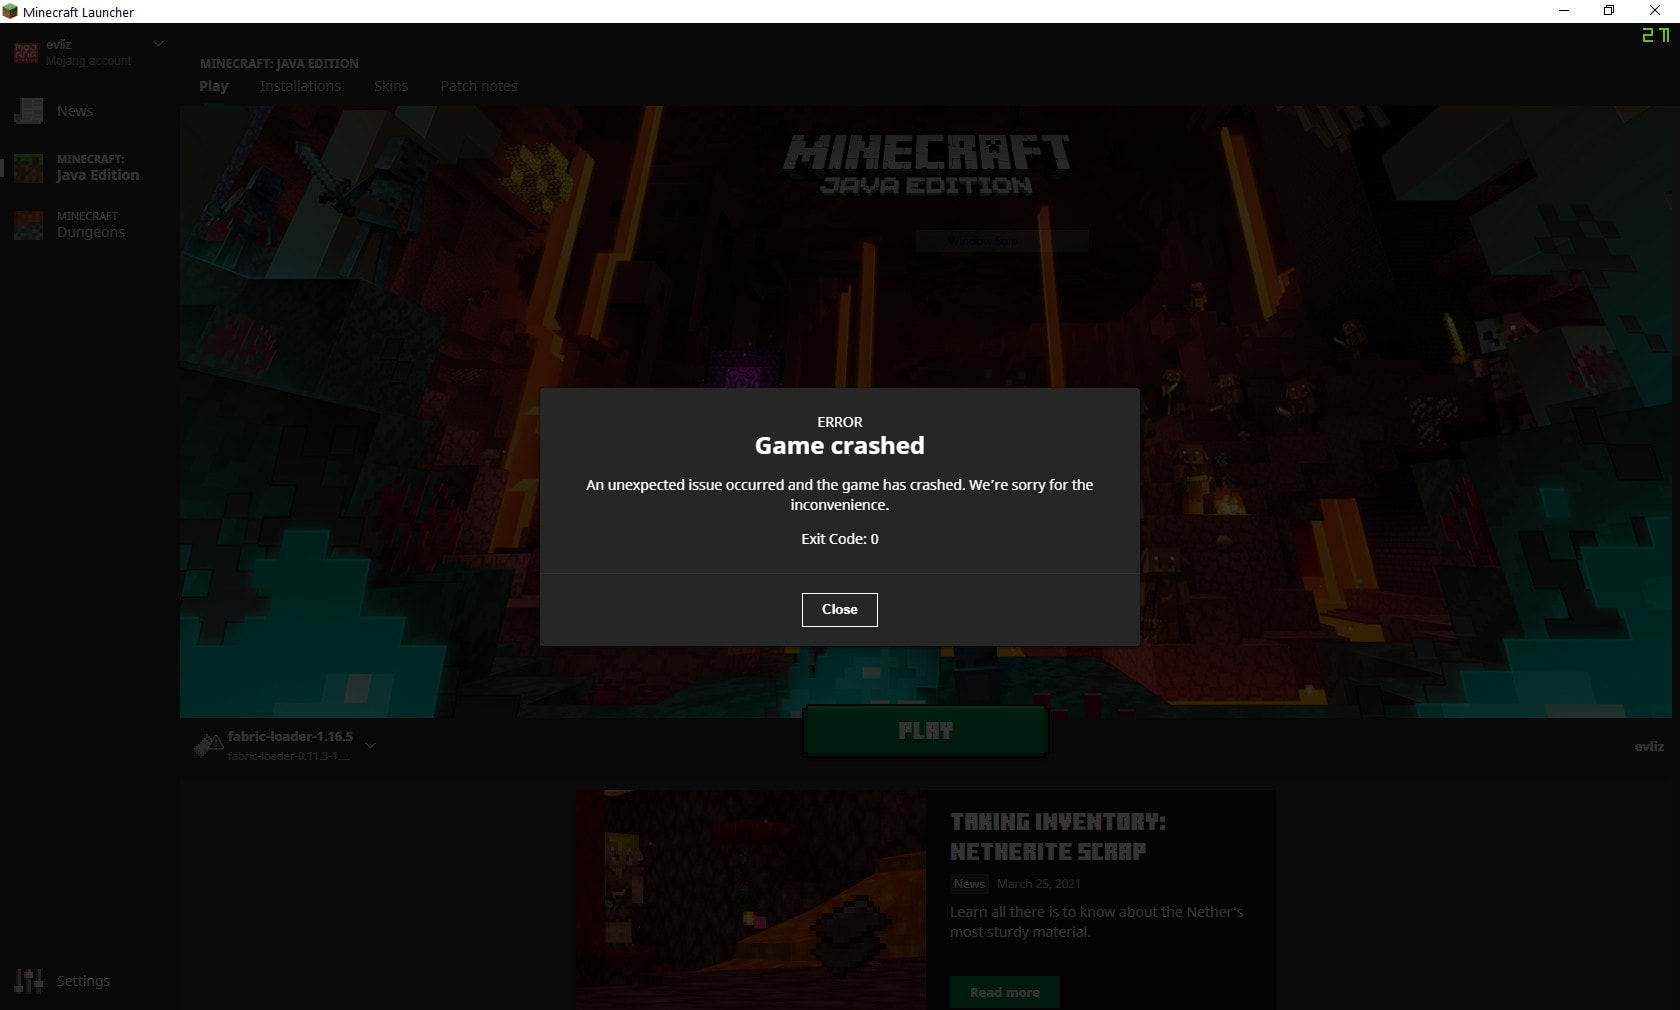Click the evliz username beside Play
Screen dimensions: 1680x1010
pyautogui.click(x=1649, y=746)
